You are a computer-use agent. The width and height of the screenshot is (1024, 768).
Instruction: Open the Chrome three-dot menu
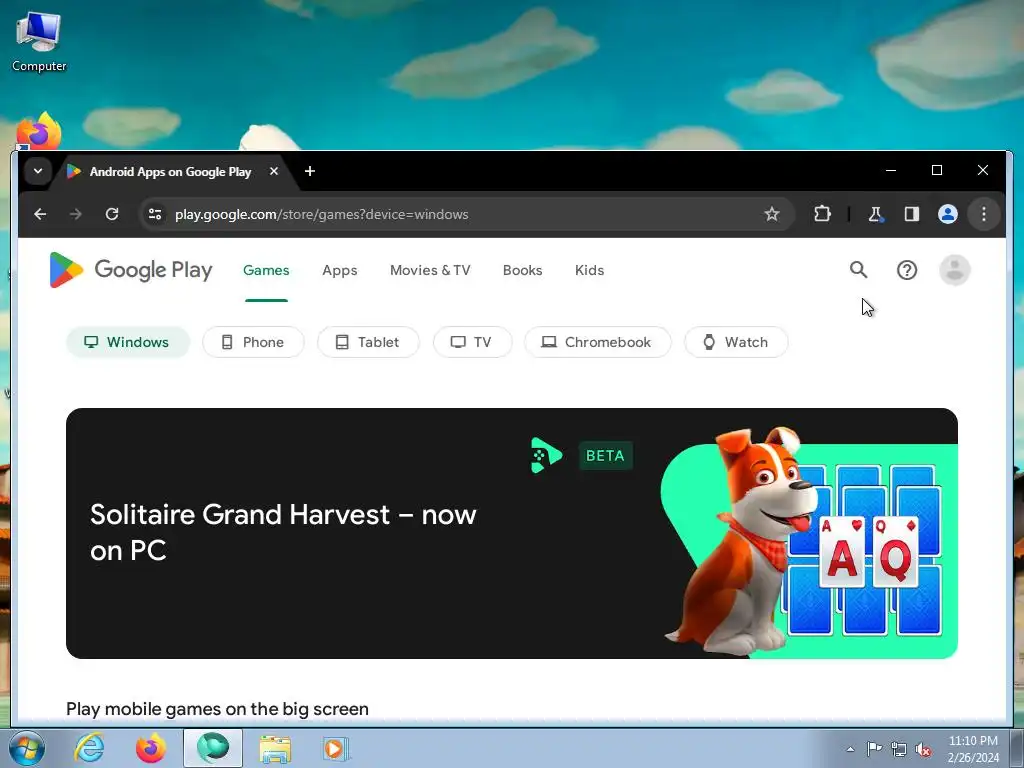[x=984, y=214]
